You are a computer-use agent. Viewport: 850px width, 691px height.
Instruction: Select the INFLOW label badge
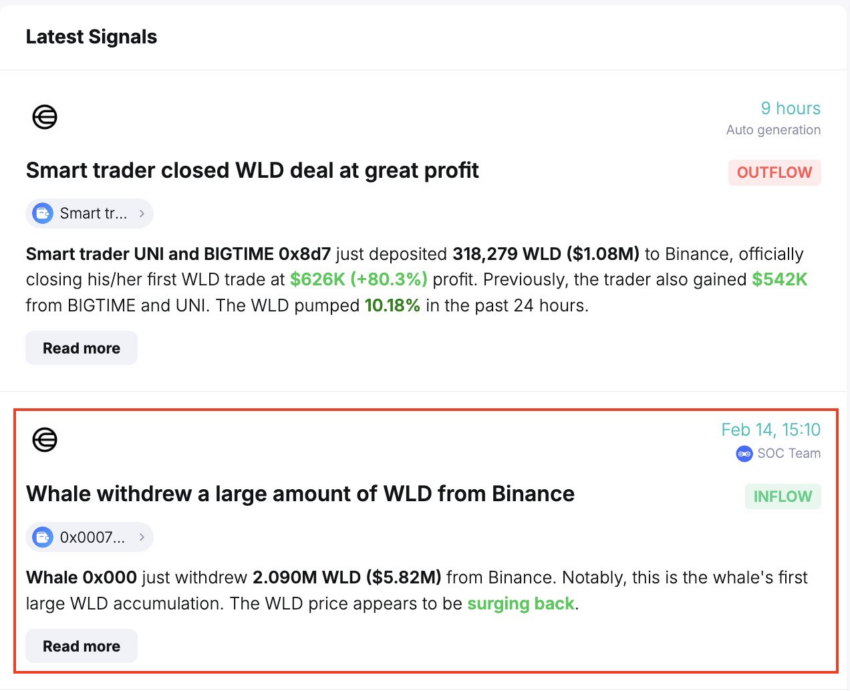click(x=783, y=496)
